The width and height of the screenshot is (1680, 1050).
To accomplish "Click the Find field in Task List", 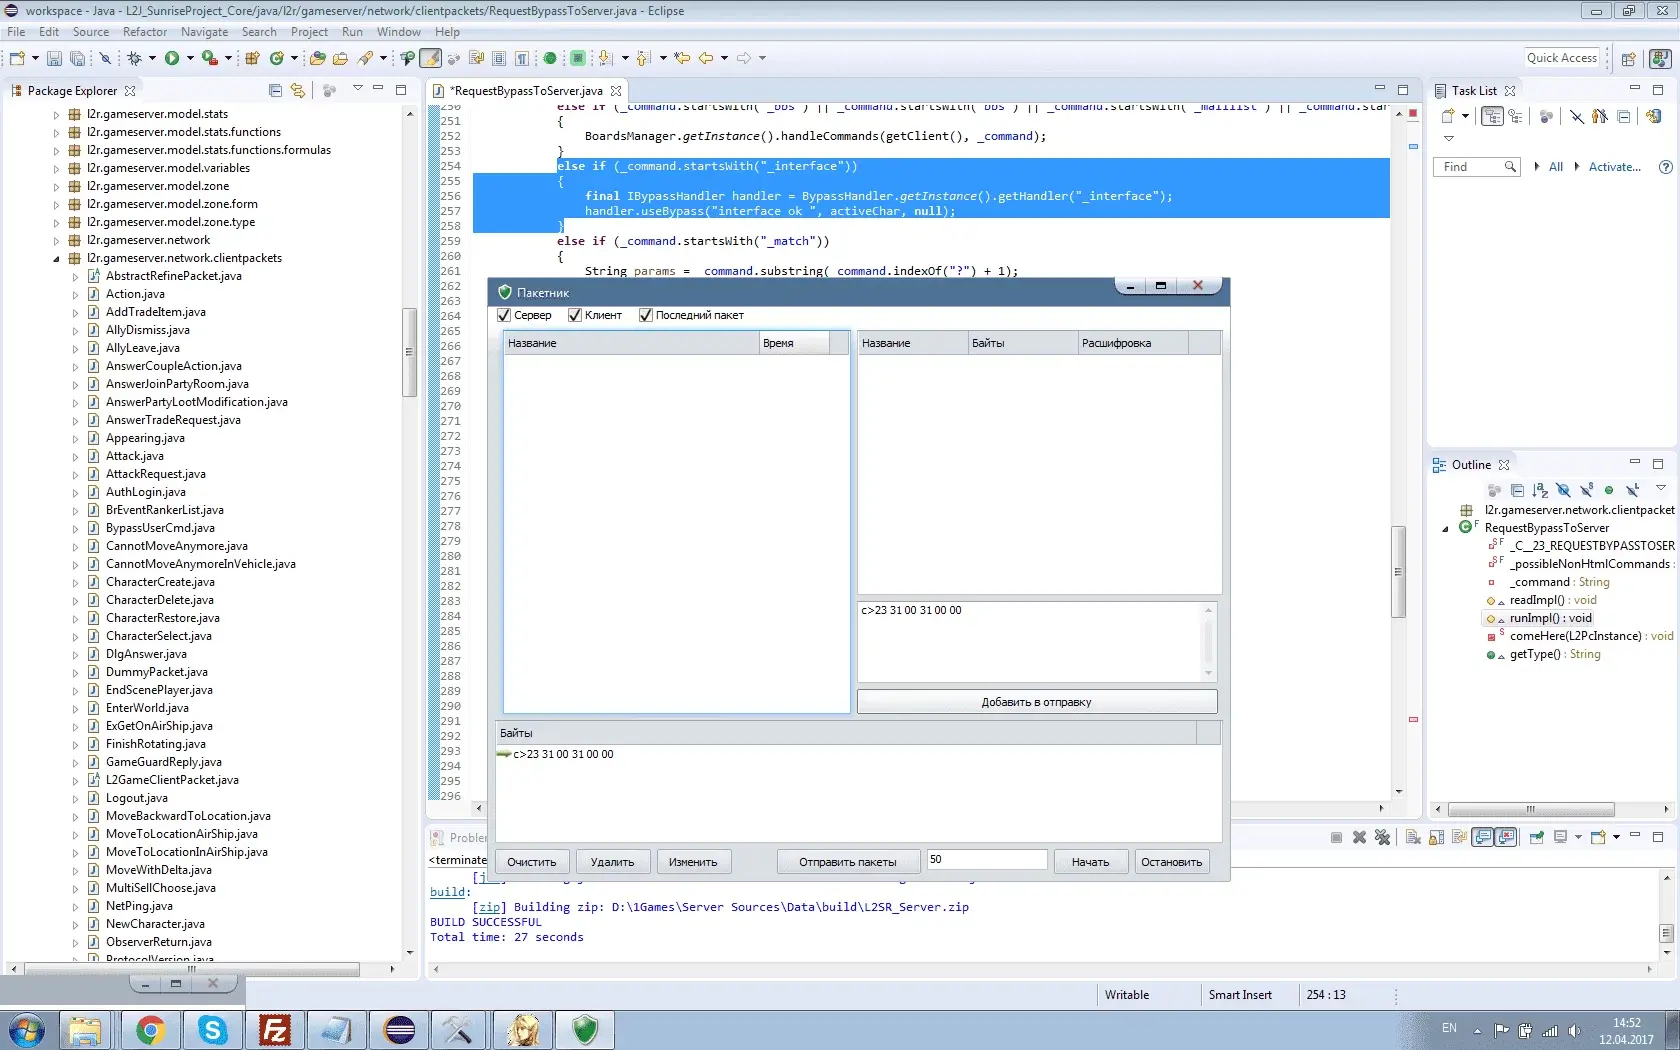I will 1475,167.
